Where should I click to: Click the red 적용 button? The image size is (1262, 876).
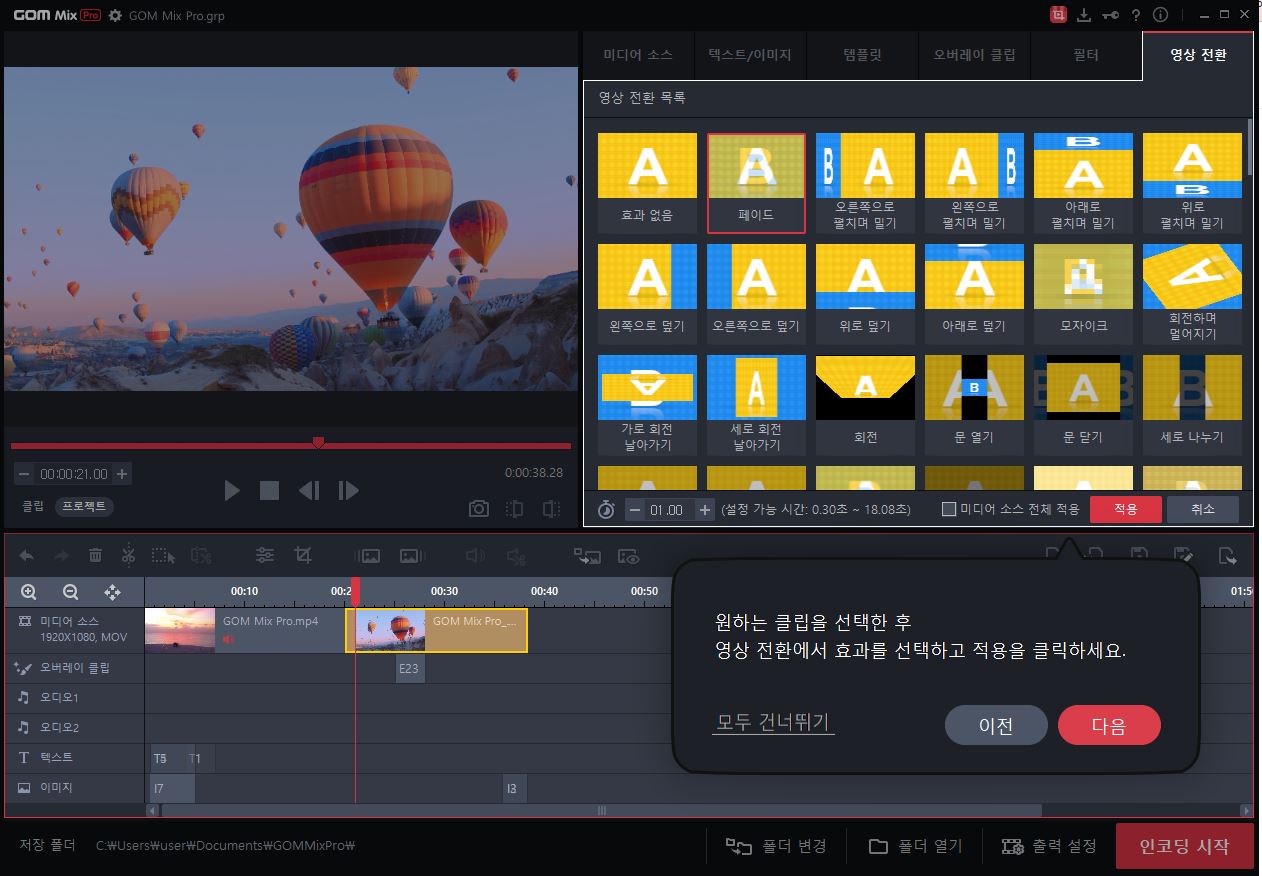pyautogui.click(x=1126, y=509)
